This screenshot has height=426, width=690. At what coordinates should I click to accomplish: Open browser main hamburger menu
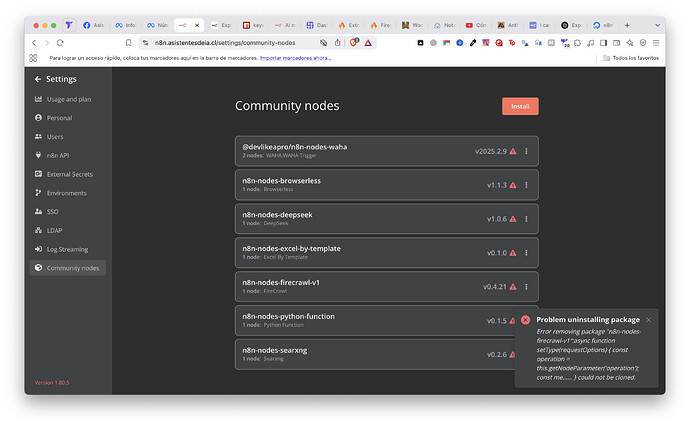pos(656,43)
